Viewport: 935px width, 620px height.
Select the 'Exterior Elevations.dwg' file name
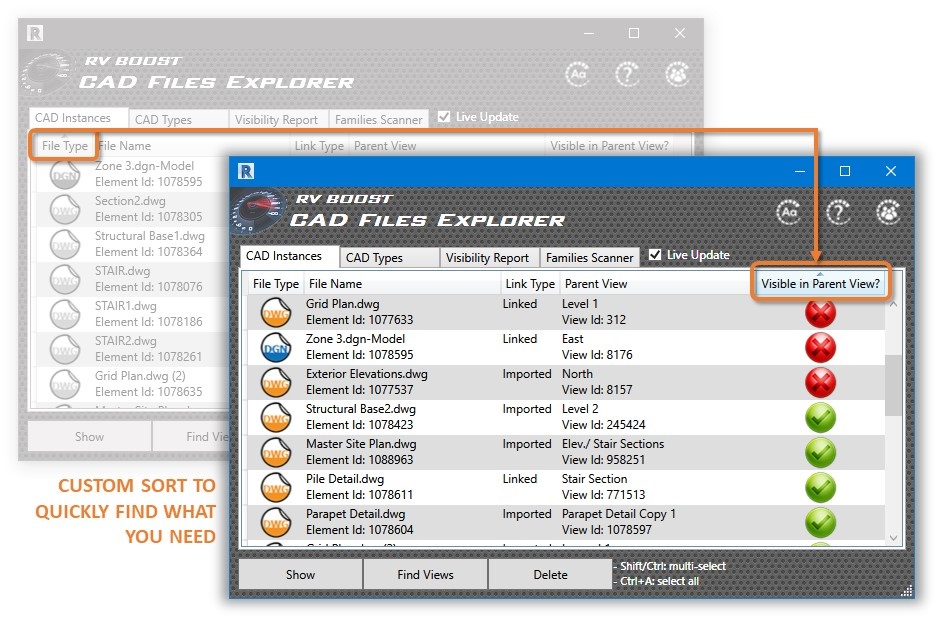click(367, 374)
